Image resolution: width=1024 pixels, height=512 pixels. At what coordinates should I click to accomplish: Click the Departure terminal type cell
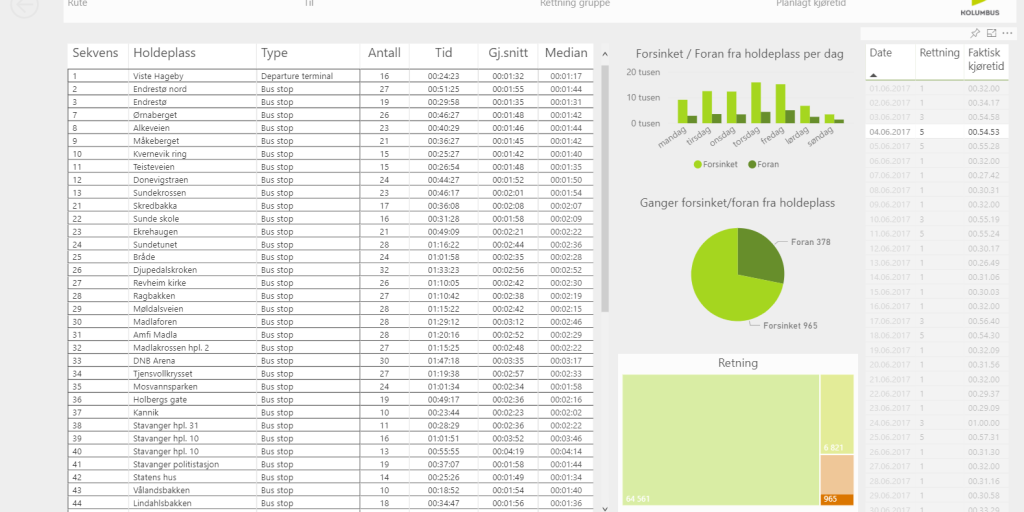(308, 76)
